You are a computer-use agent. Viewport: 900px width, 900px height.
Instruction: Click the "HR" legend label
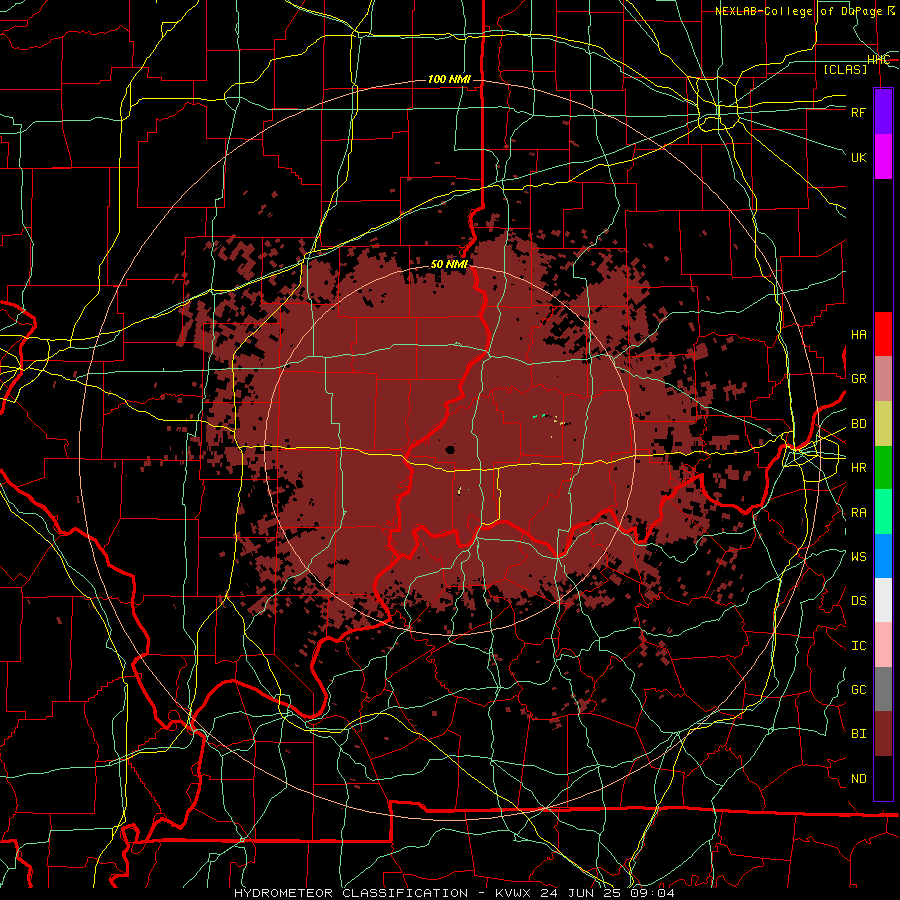coord(858,468)
